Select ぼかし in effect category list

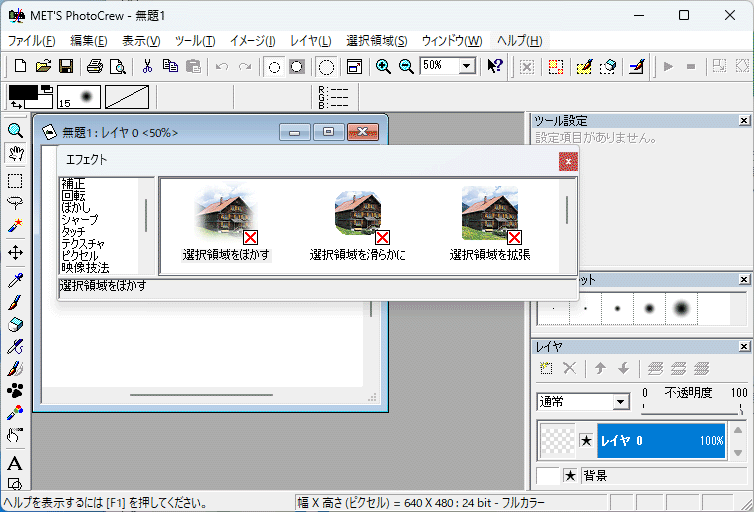tap(76, 207)
